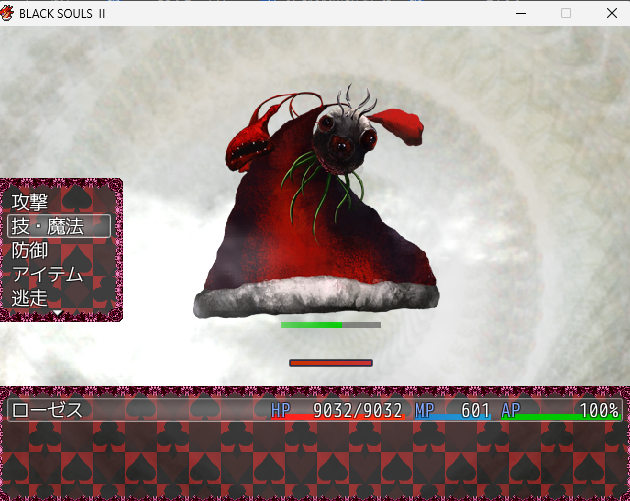Click the red hat monster enemy
The height and width of the screenshot is (501, 630).
pos(316,201)
